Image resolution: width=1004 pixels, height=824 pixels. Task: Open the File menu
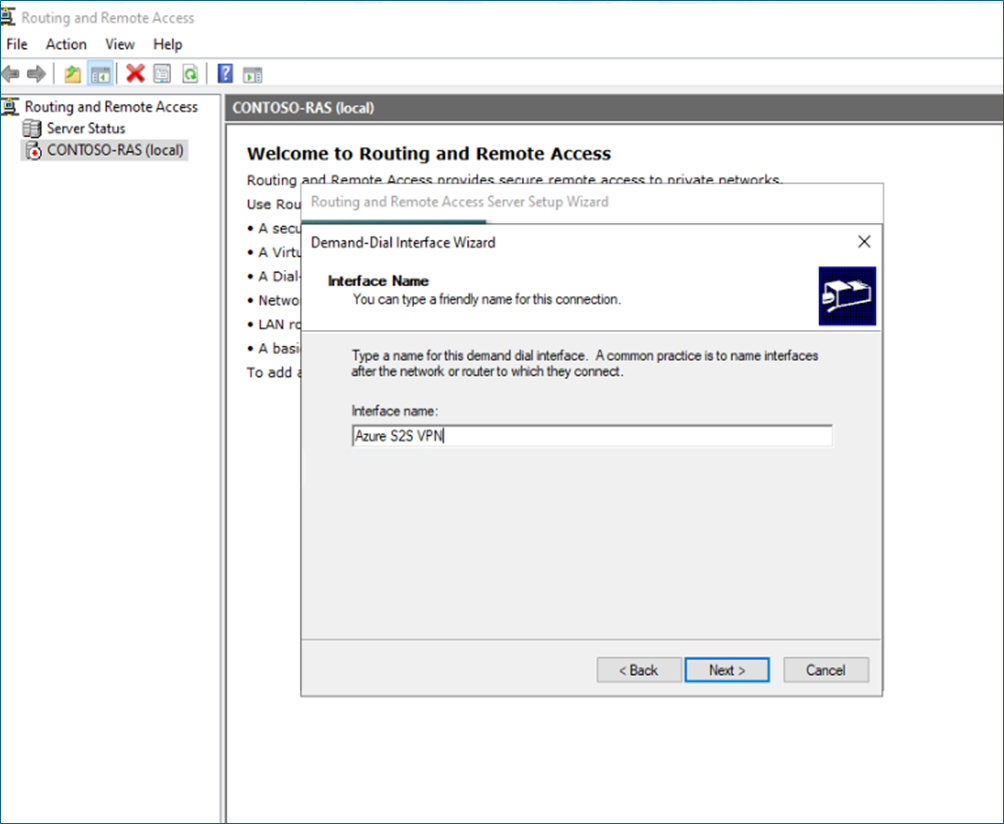(17, 44)
